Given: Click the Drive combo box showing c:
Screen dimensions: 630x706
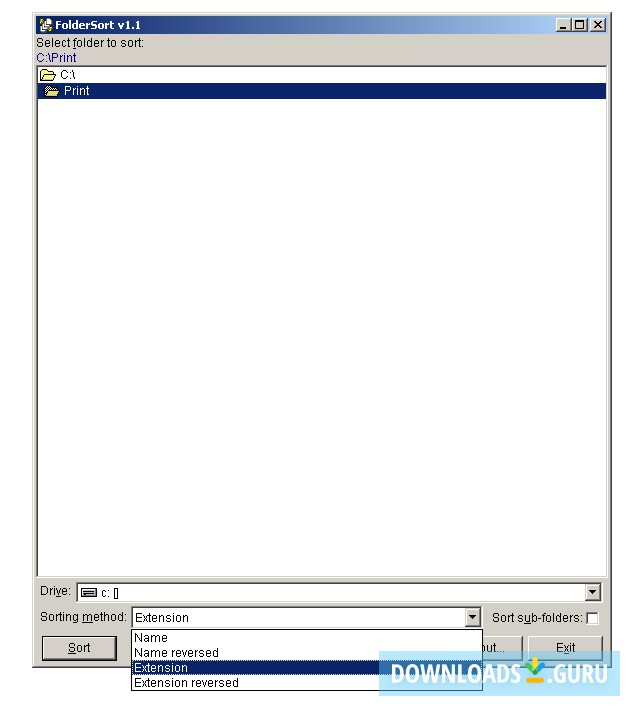Looking at the screenshot, I should (x=339, y=592).
